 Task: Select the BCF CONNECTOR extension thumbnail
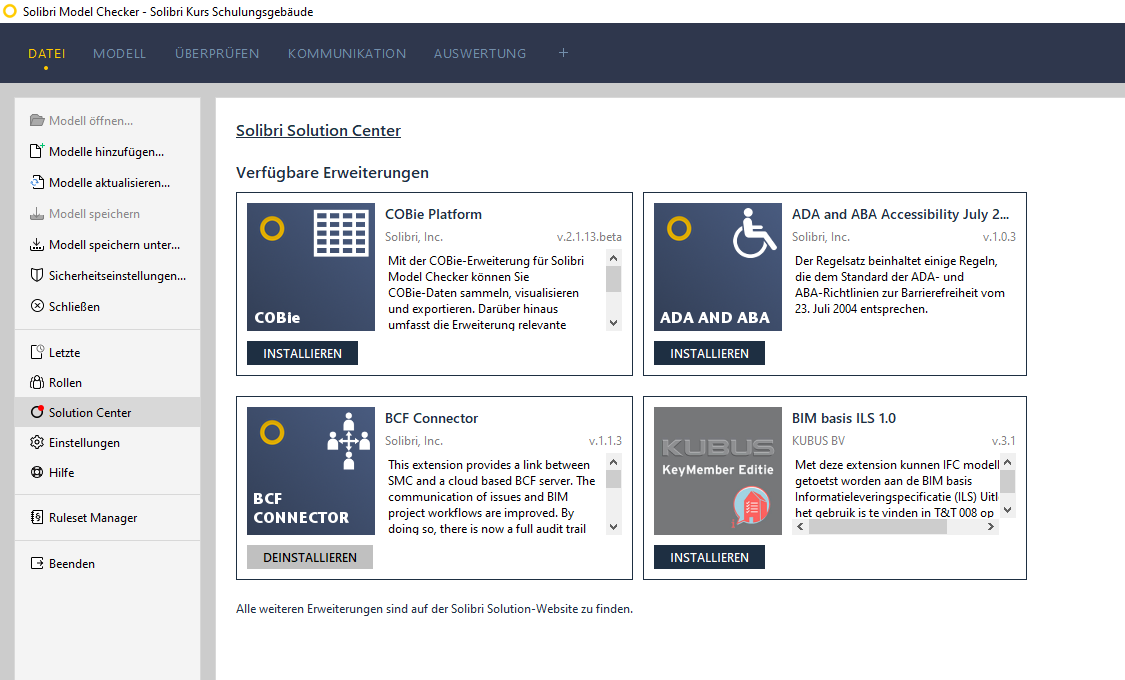[x=311, y=471]
